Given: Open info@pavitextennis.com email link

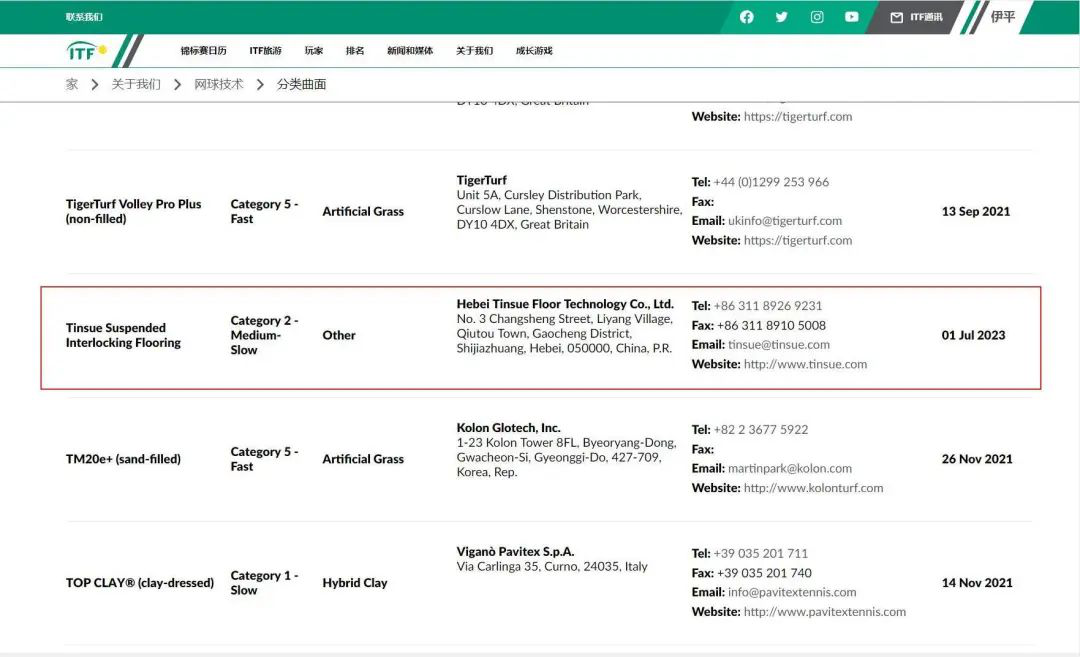Looking at the screenshot, I should 792,592.
